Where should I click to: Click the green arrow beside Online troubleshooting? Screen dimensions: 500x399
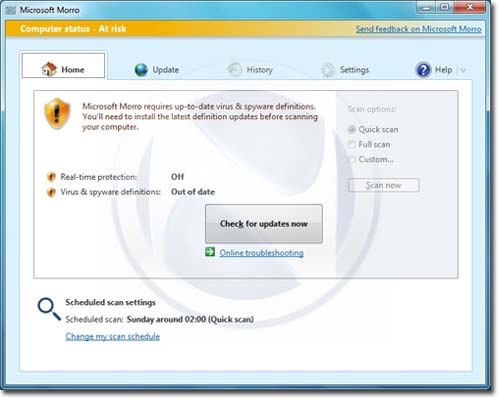click(210, 252)
